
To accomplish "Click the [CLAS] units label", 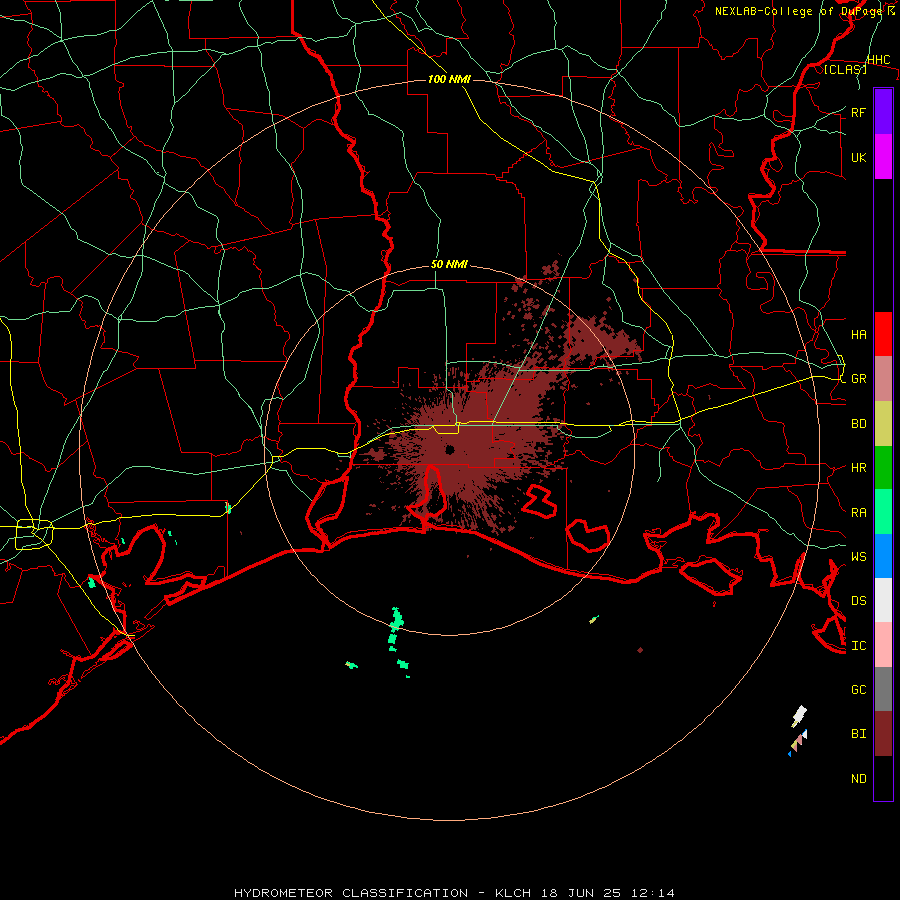I will pos(845,69).
